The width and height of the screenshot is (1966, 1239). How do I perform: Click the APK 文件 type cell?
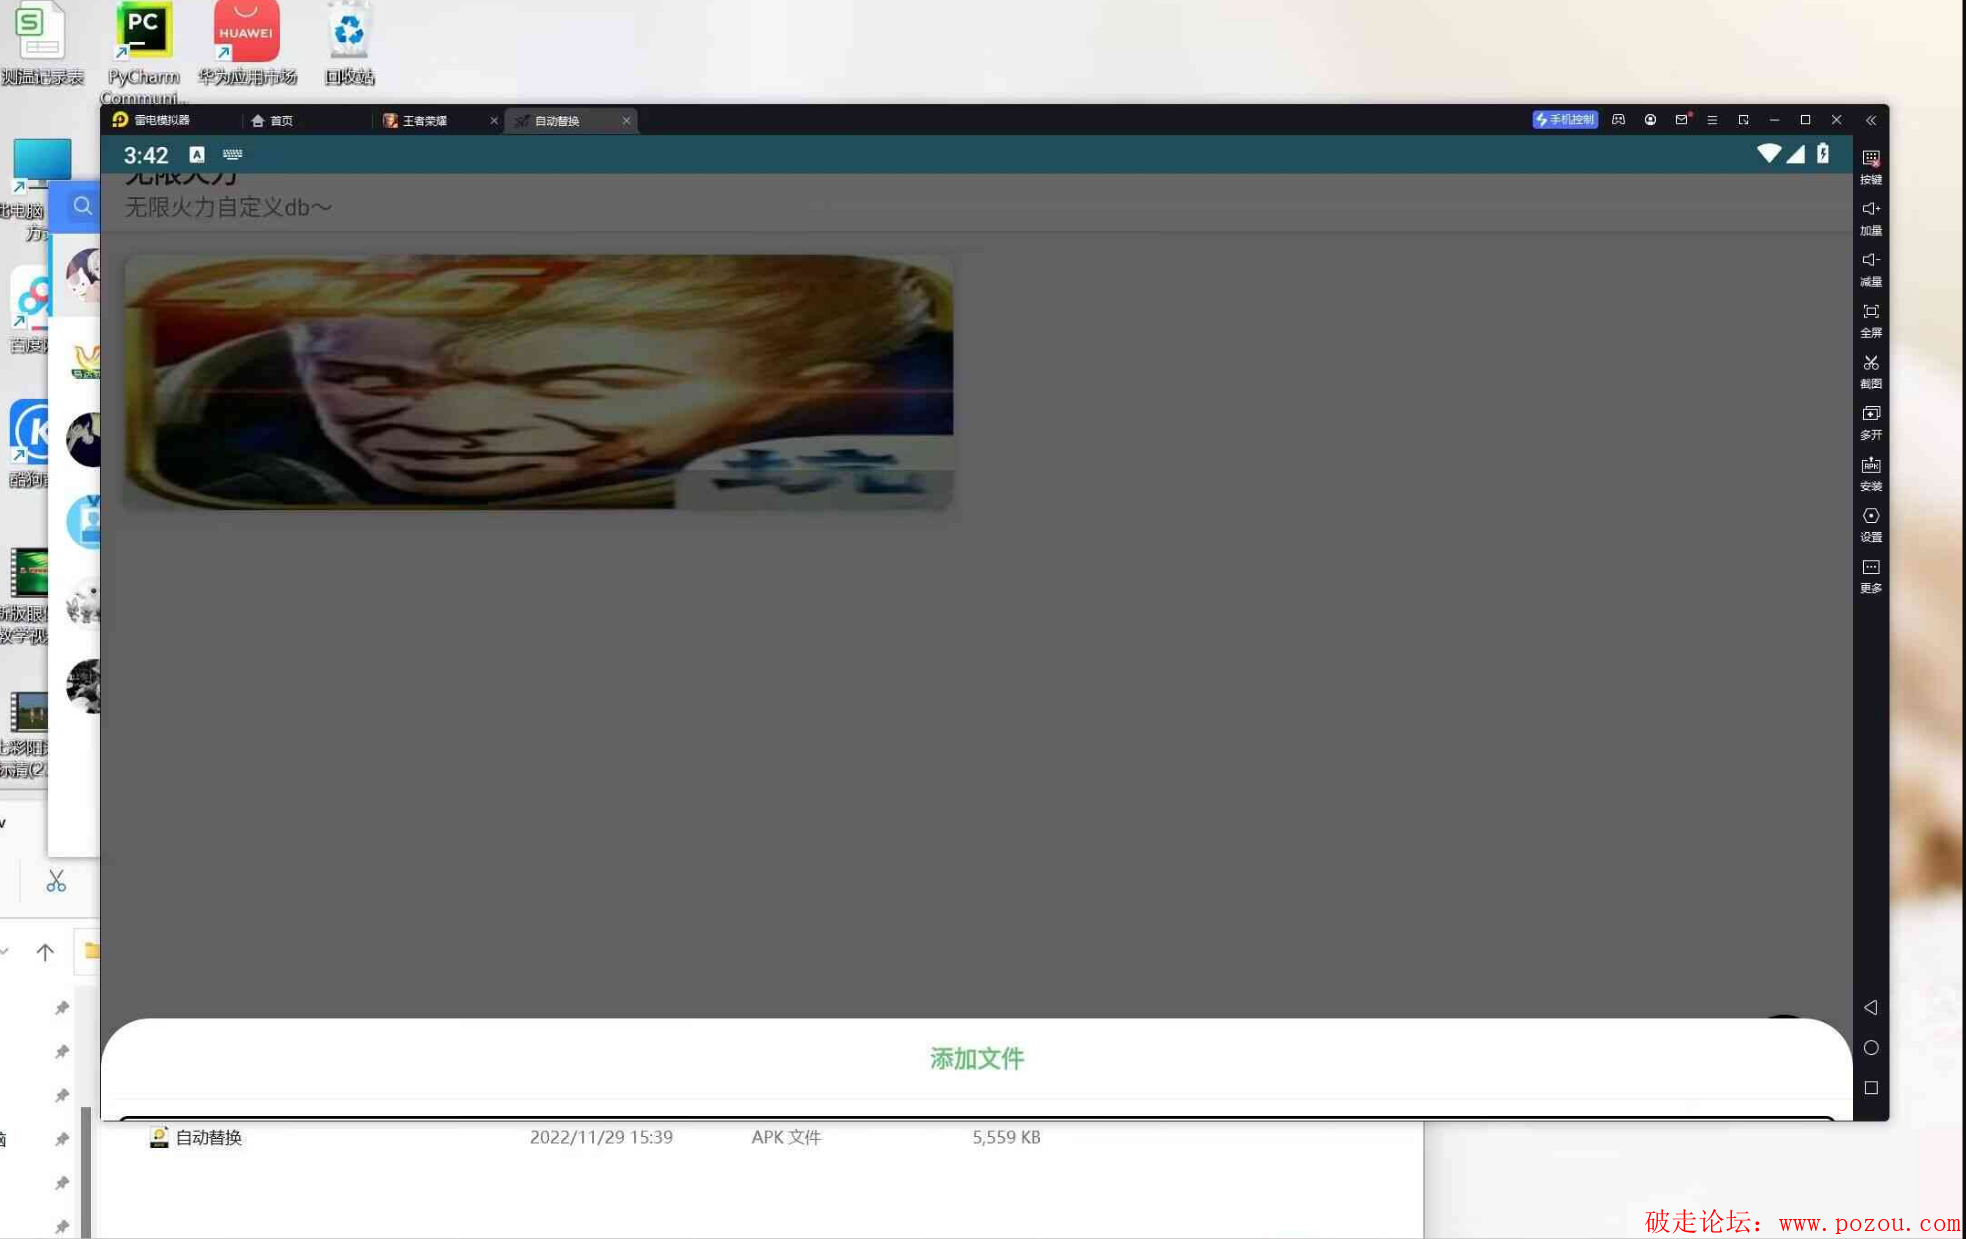pyautogui.click(x=786, y=1137)
